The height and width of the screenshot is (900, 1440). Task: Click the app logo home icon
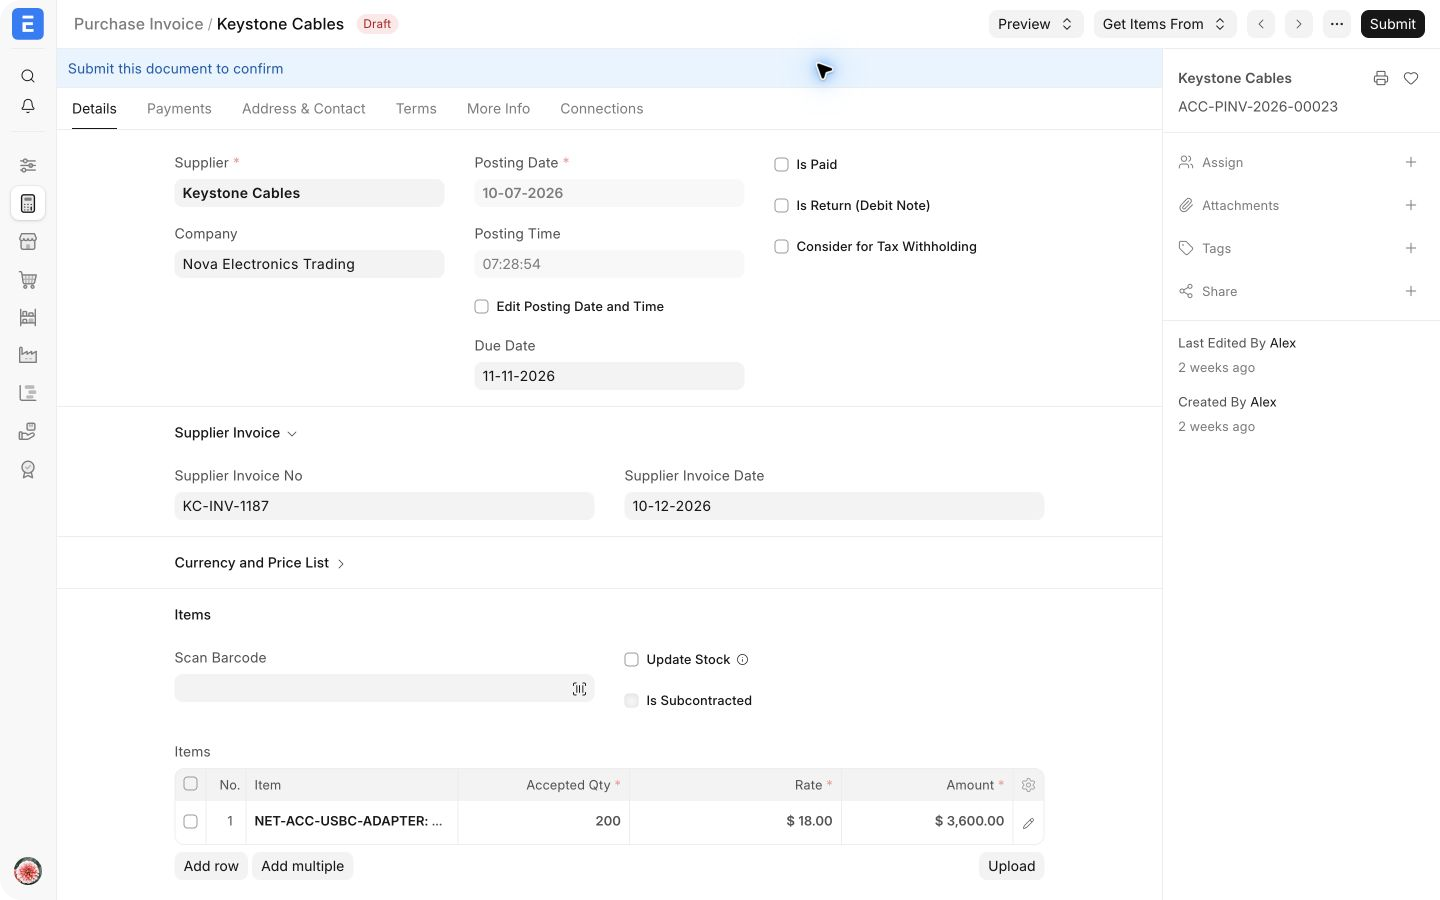28,24
